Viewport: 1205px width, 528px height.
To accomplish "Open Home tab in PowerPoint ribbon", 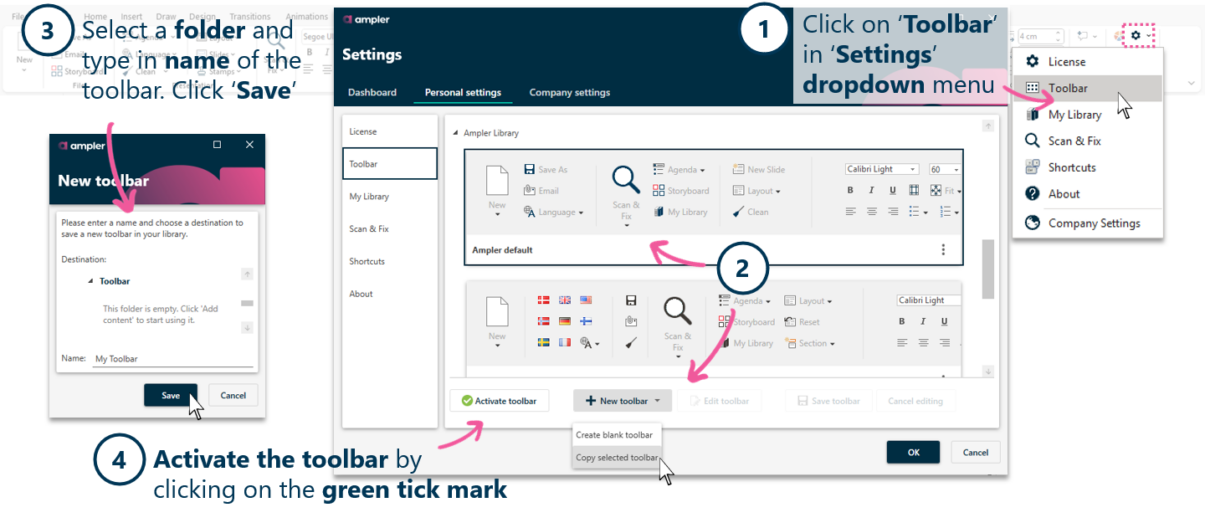I will [x=96, y=17].
